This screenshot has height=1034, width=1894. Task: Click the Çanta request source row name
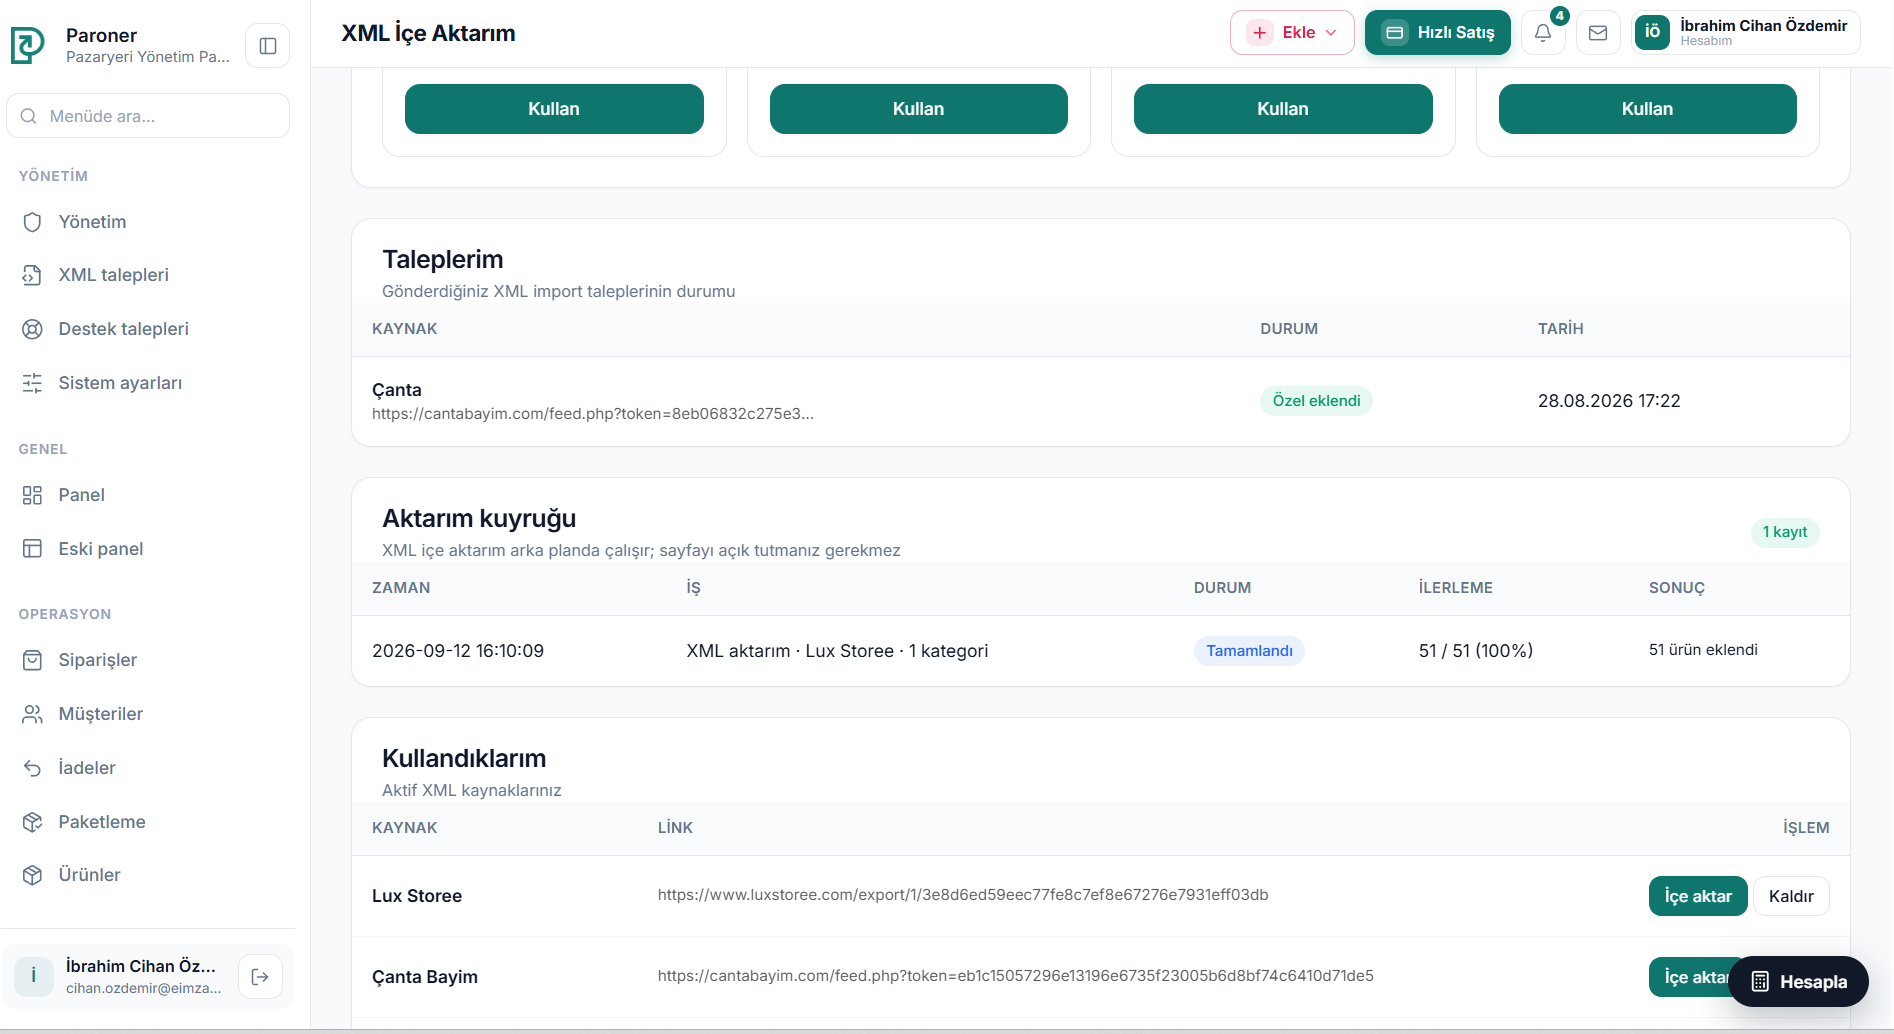coord(397,390)
